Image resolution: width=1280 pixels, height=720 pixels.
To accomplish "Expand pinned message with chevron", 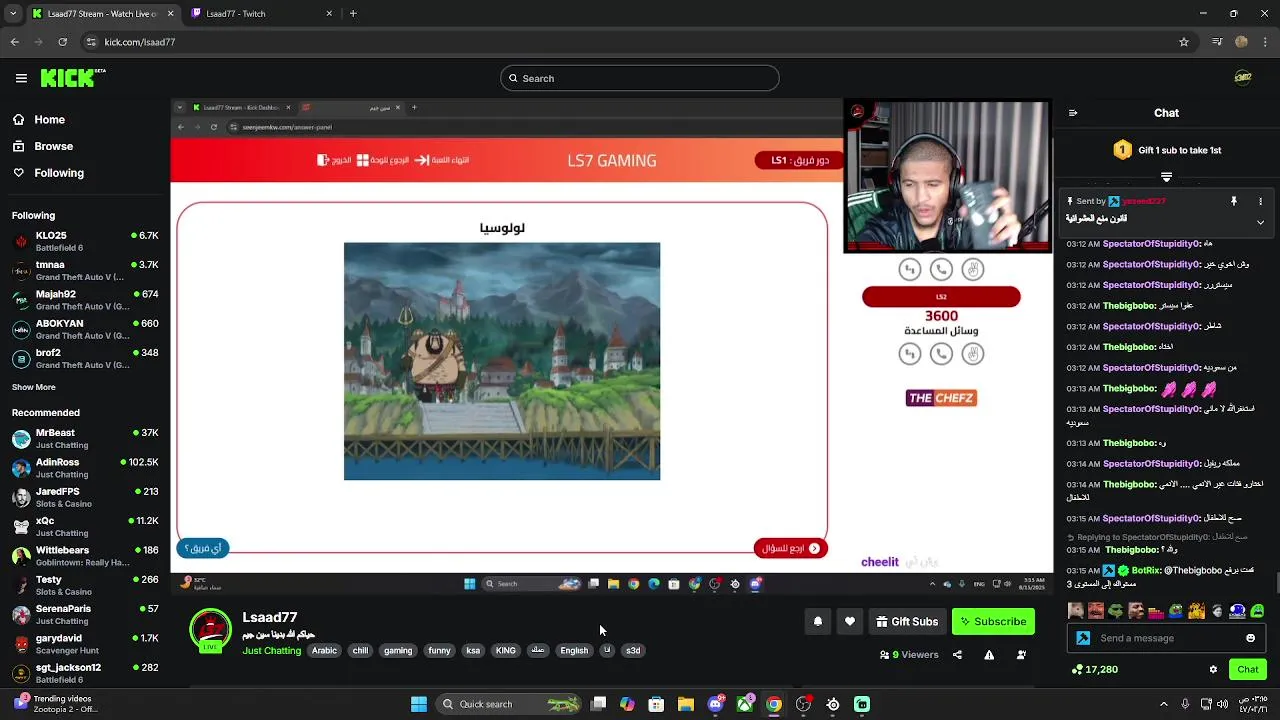I will (x=1260, y=222).
